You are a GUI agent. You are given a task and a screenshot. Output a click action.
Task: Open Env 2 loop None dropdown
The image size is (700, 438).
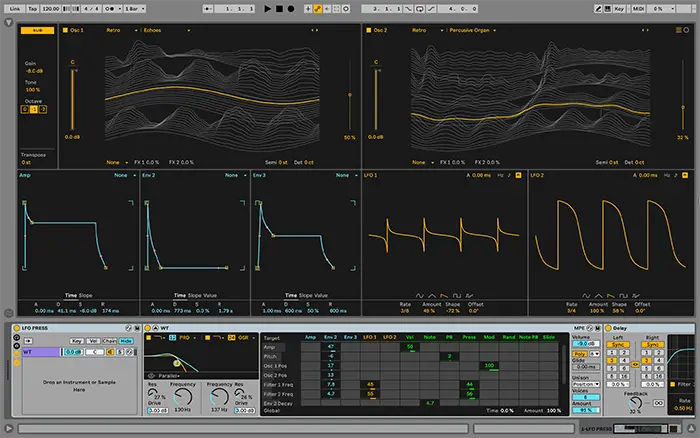pyautogui.click(x=236, y=175)
